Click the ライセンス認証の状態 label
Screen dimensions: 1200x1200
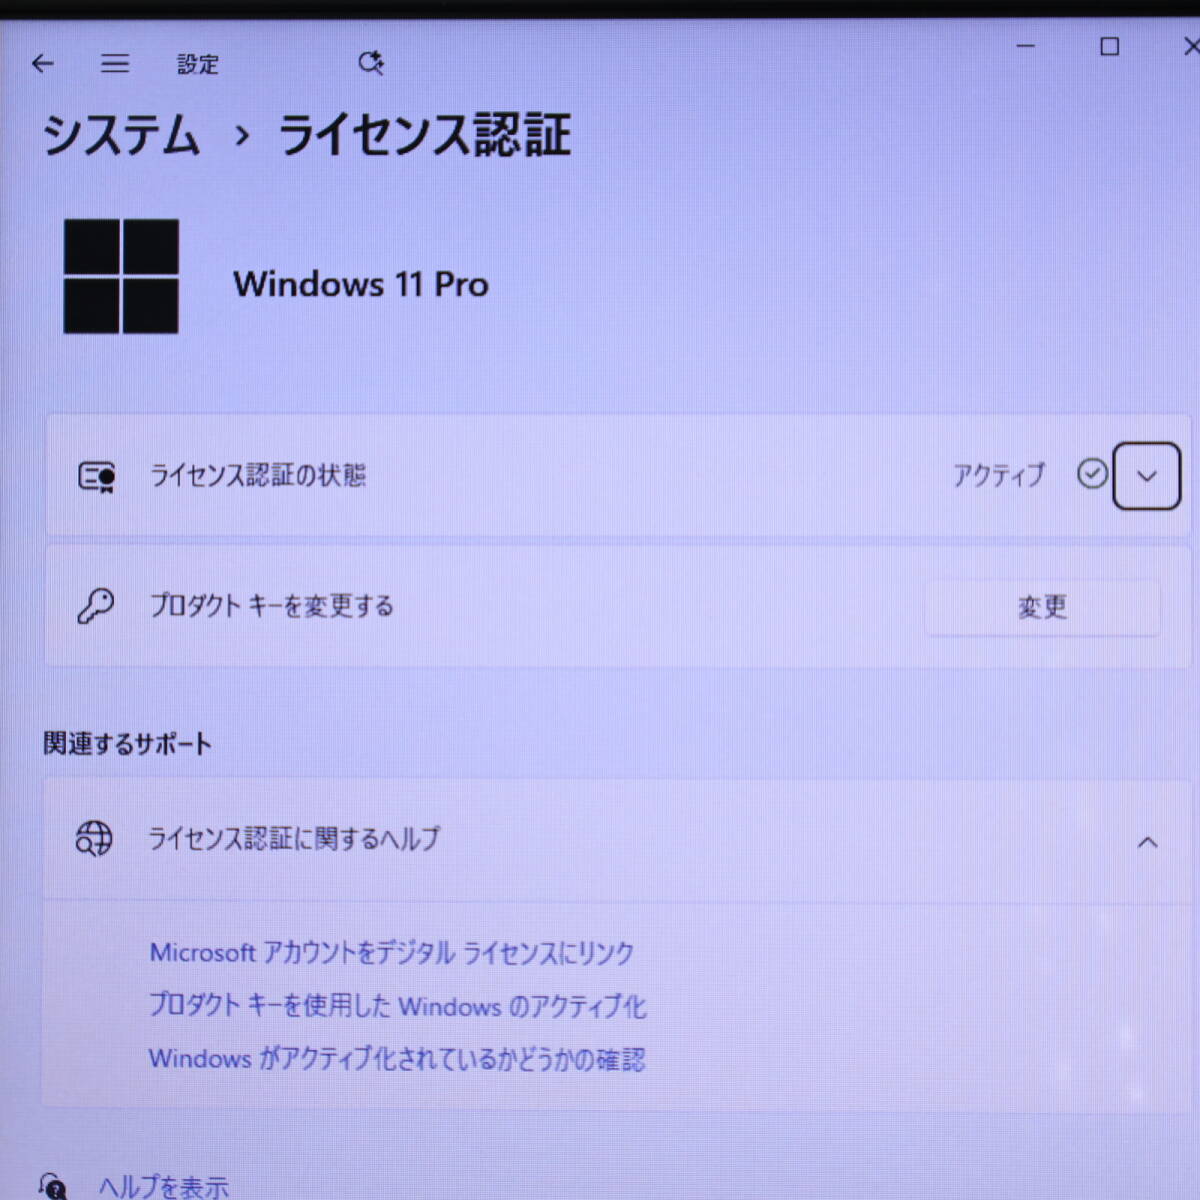(258, 475)
